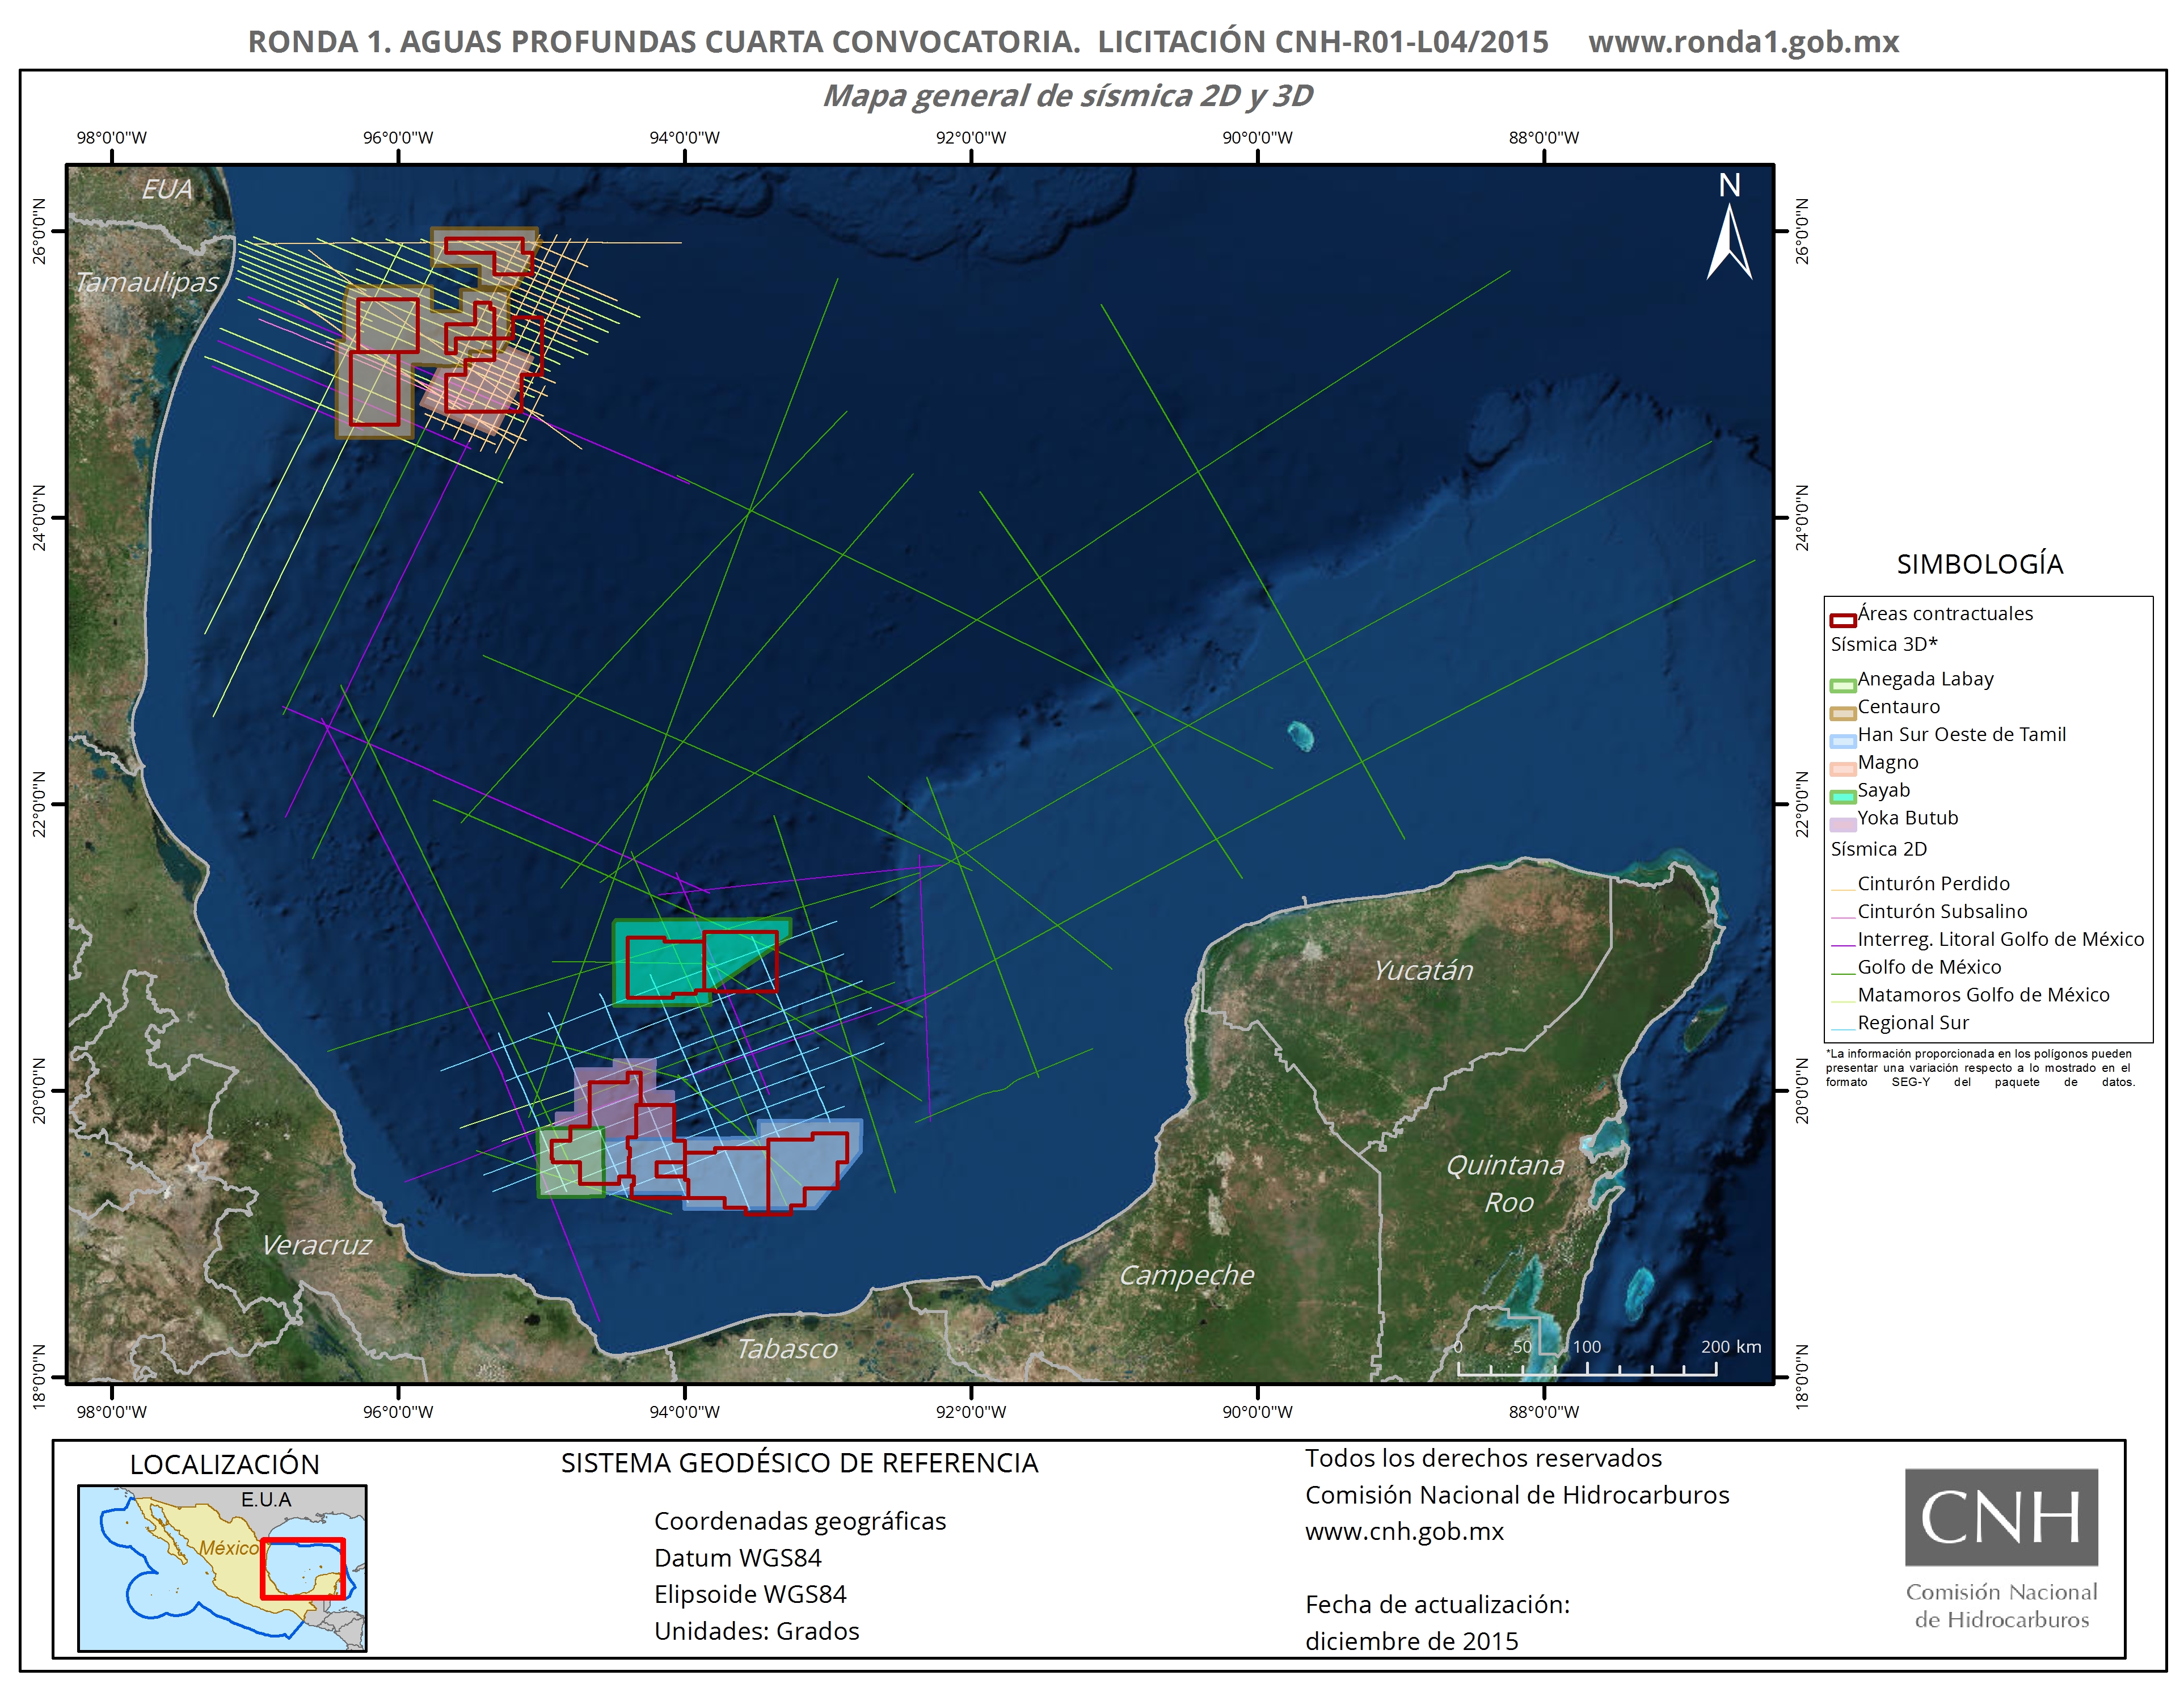The height and width of the screenshot is (1688, 2184).
Task: Click the E.U.A label in inset map
Action: click(x=266, y=1500)
